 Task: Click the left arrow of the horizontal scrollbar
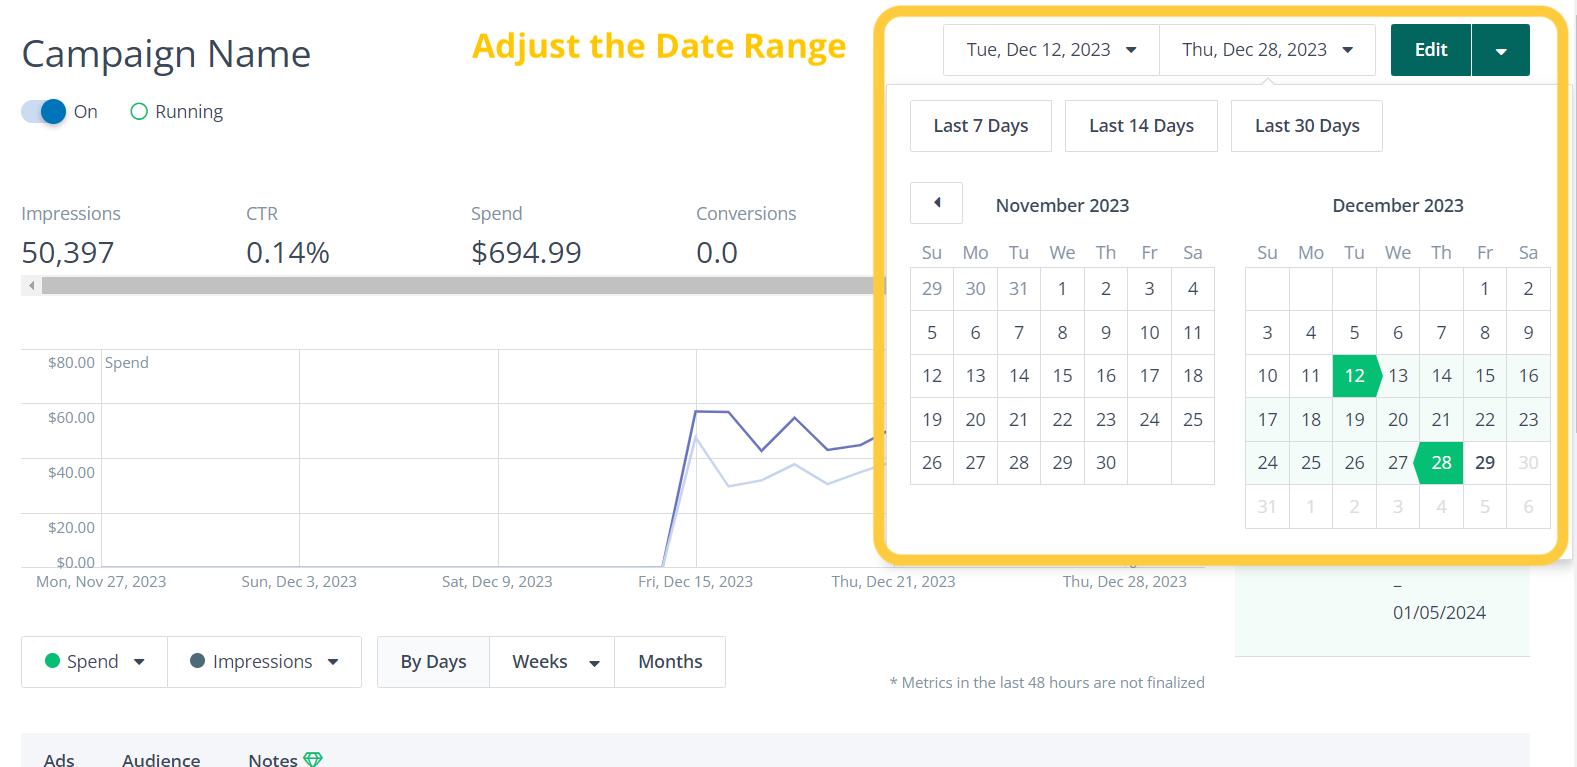[x=32, y=286]
